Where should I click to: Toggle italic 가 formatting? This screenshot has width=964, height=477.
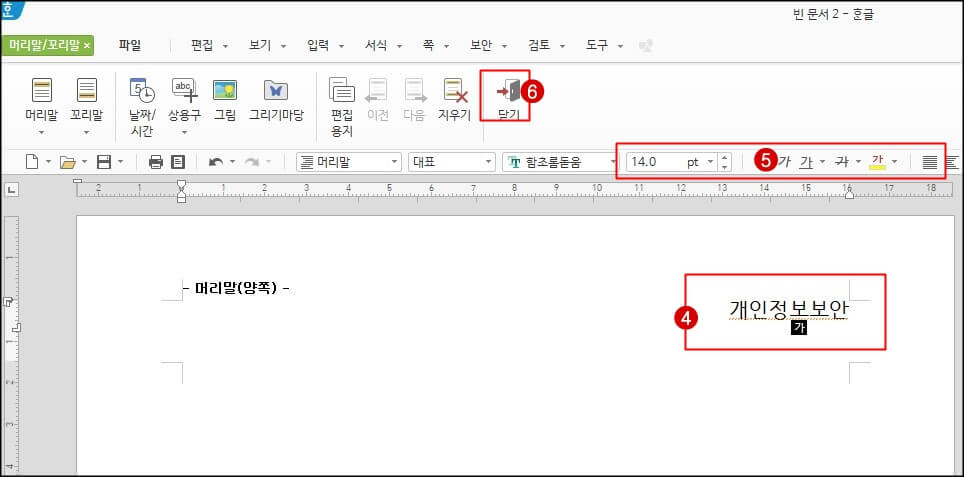tap(784, 162)
